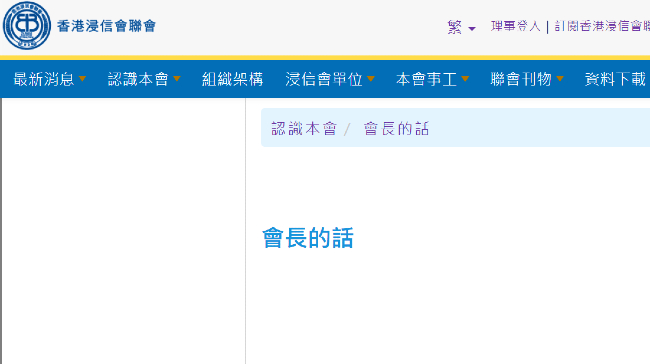
Task: Click 會長的話 in the breadcrumb
Action: pos(396,129)
